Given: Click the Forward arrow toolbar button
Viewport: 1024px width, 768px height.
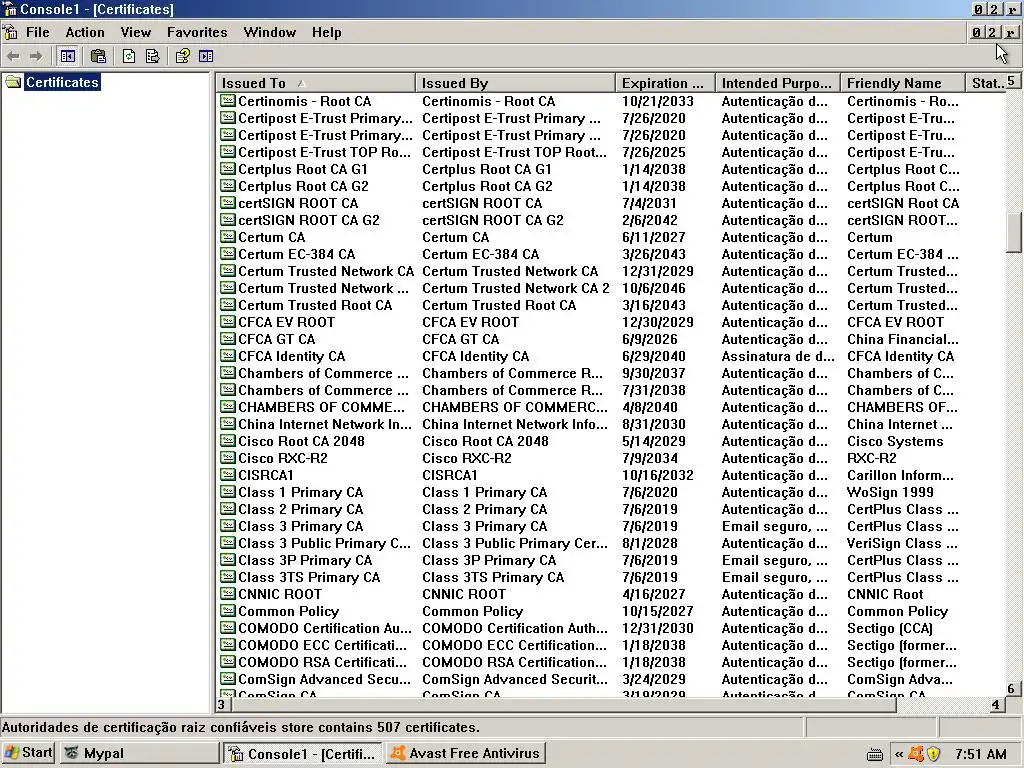Looking at the screenshot, I should point(36,57).
